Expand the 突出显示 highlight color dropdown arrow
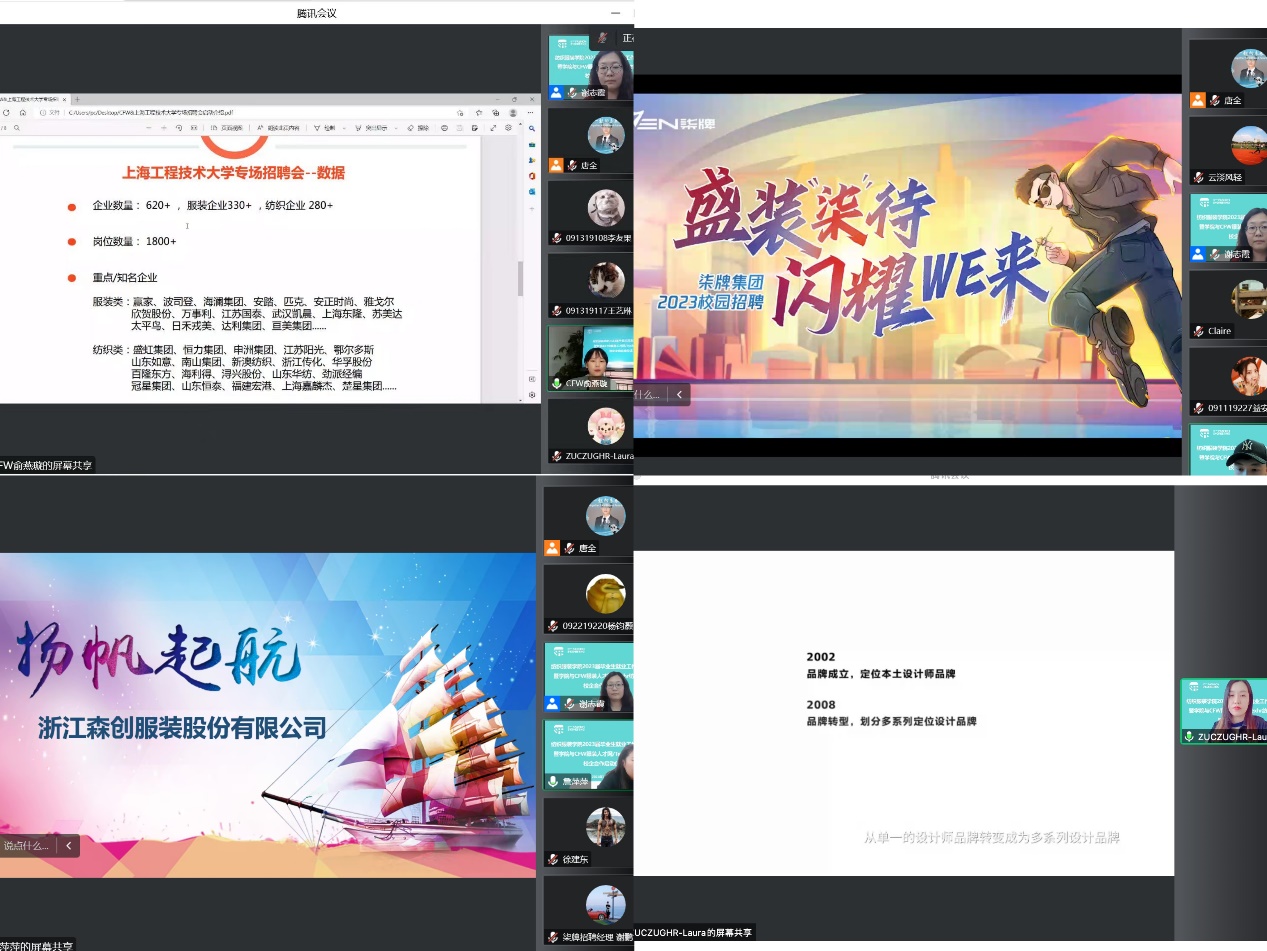The height and width of the screenshot is (951, 1267). 396,128
